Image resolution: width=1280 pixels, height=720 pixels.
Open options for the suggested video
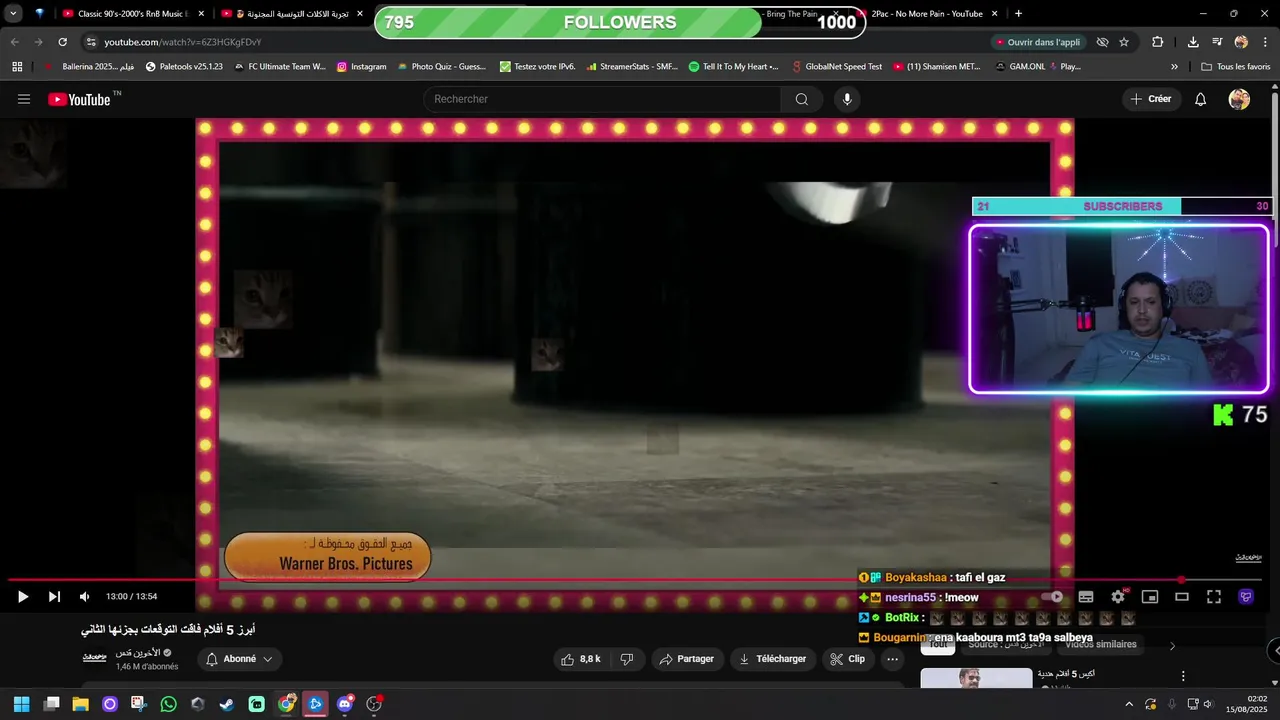click(1183, 677)
